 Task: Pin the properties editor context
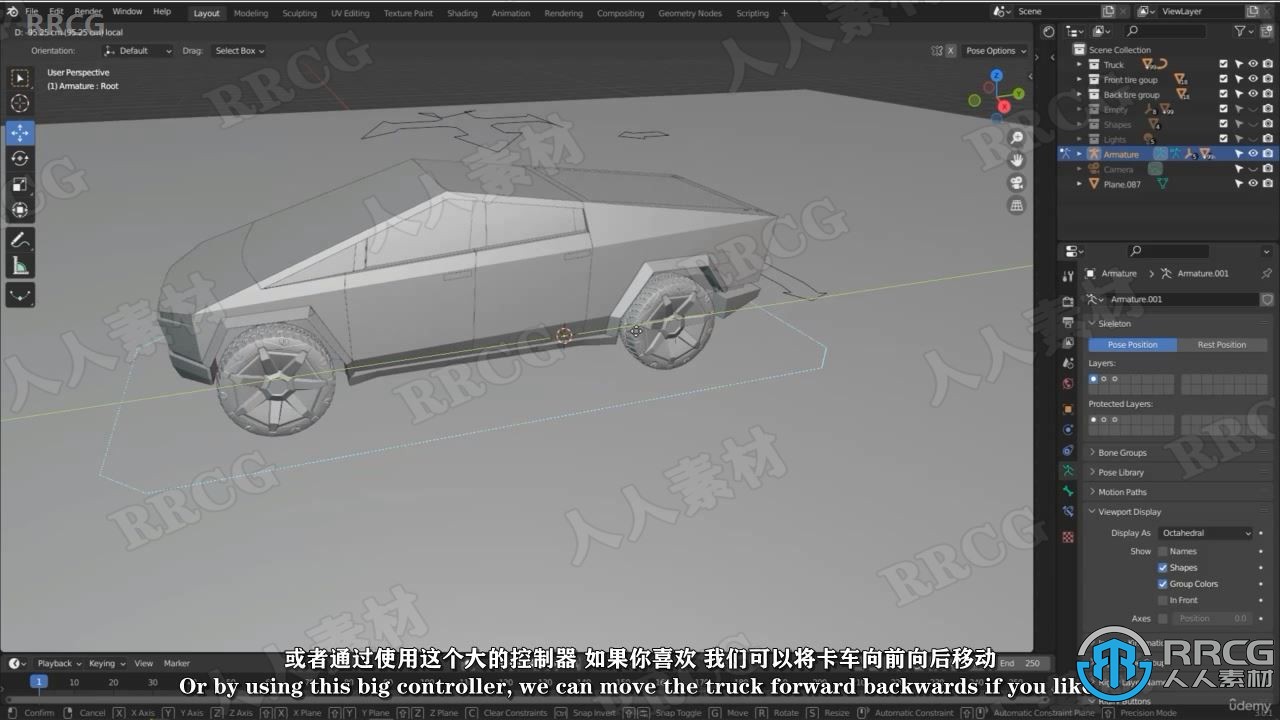[x=1267, y=273]
